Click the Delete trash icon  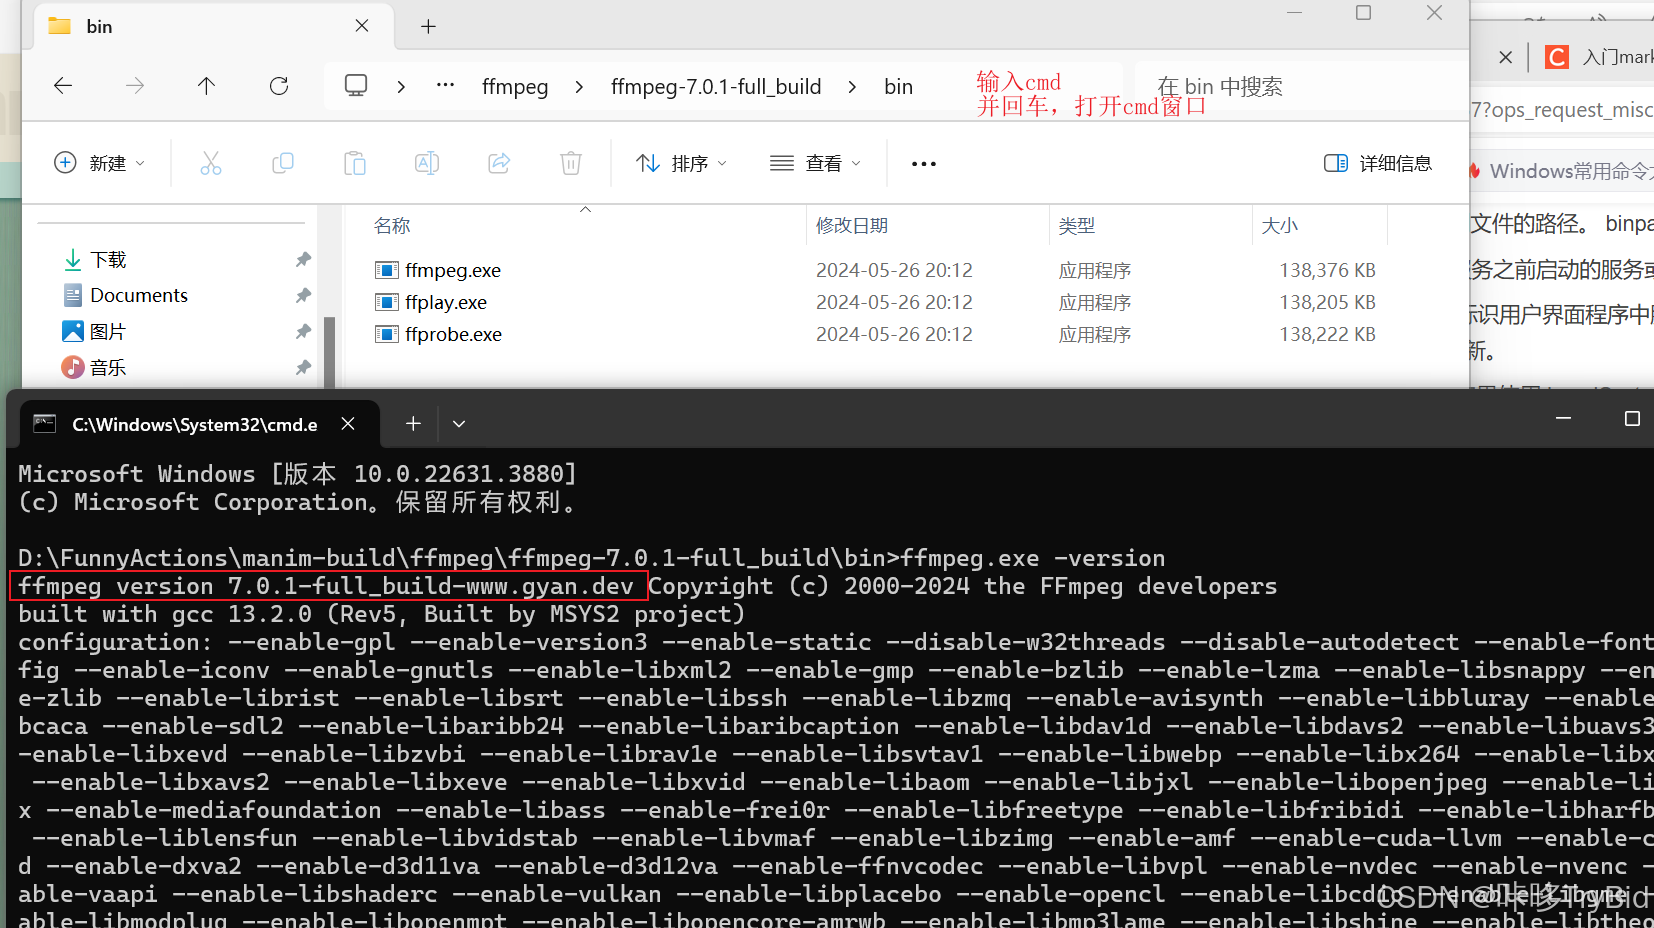pyautogui.click(x=571, y=163)
